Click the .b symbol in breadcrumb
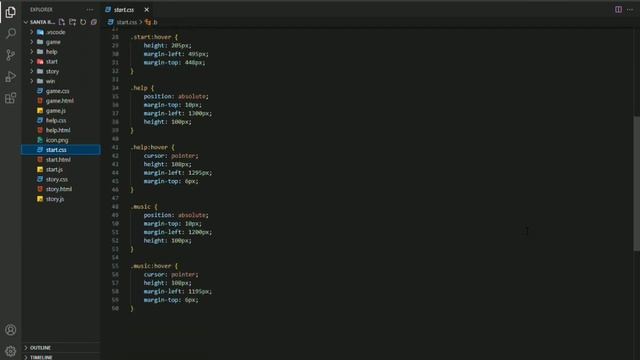640x360 pixels. [x=151, y=22]
